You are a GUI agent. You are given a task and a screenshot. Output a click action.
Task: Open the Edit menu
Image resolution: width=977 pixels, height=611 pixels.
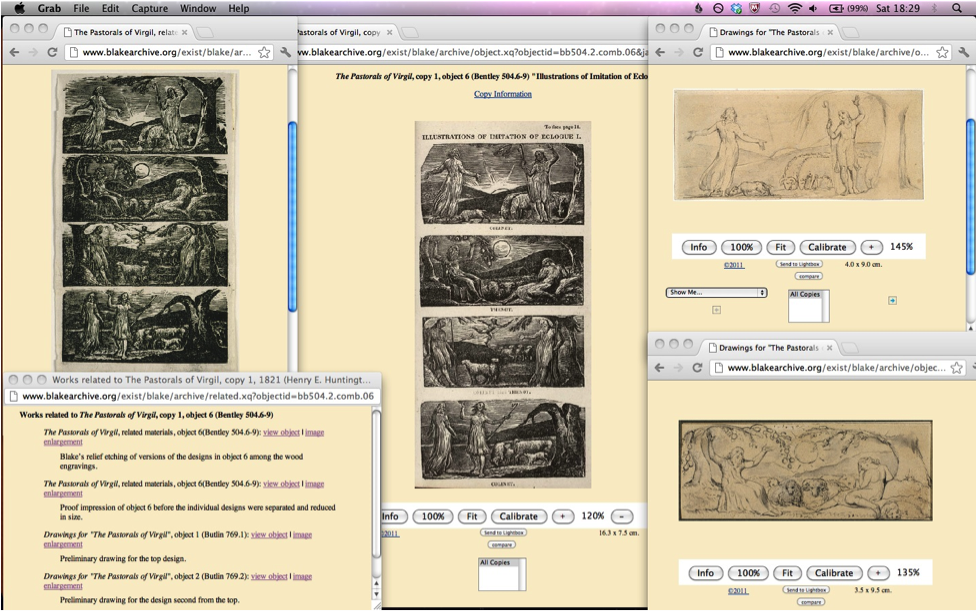coord(110,8)
